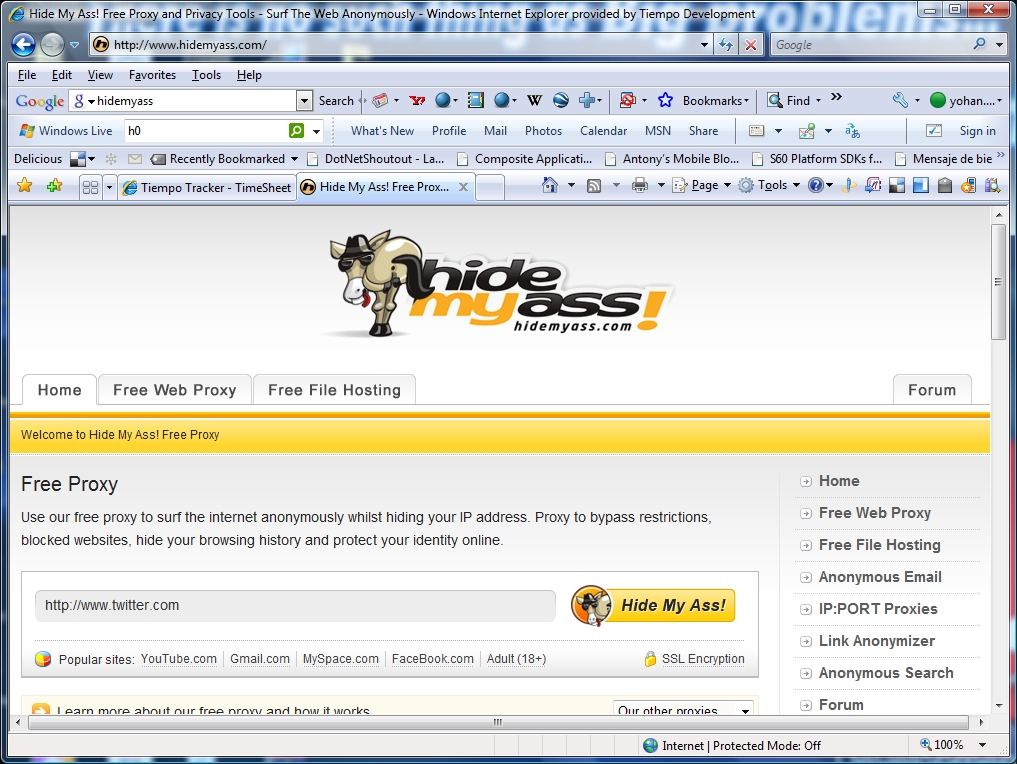Screen dimensions: 1017x764
Task: Click Link Anonymizer in the sidebar
Action: point(877,641)
